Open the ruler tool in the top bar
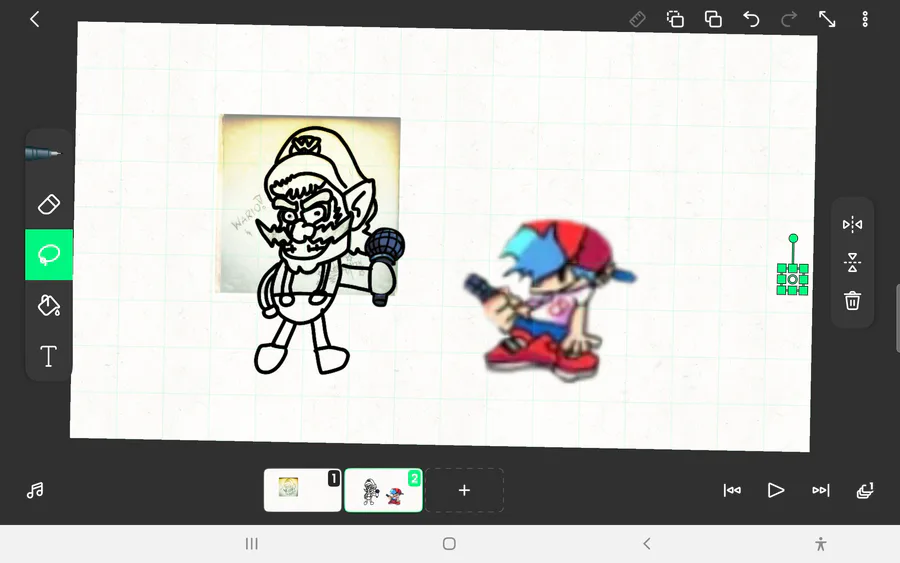This screenshot has height=563, width=900. pyautogui.click(x=637, y=20)
